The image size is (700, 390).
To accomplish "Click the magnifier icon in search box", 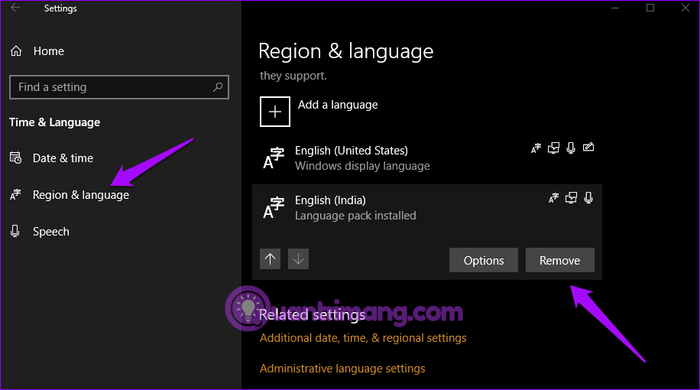I will pyautogui.click(x=218, y=87).
